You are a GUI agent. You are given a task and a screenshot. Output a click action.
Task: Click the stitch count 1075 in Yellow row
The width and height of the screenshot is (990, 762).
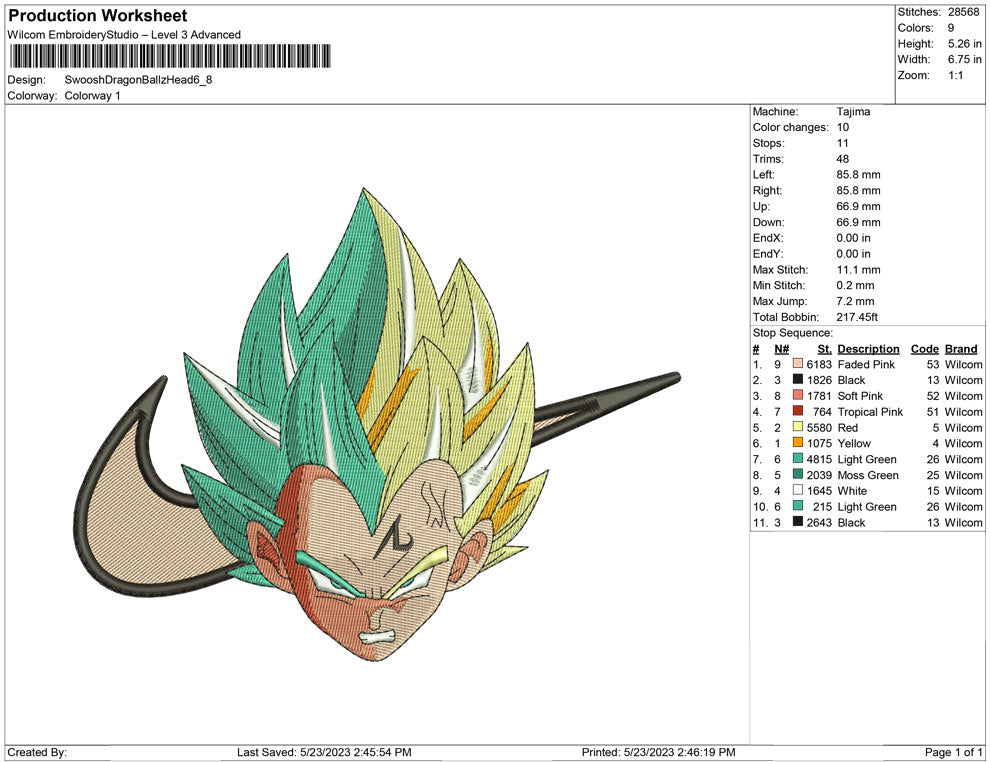coord(819,443)
